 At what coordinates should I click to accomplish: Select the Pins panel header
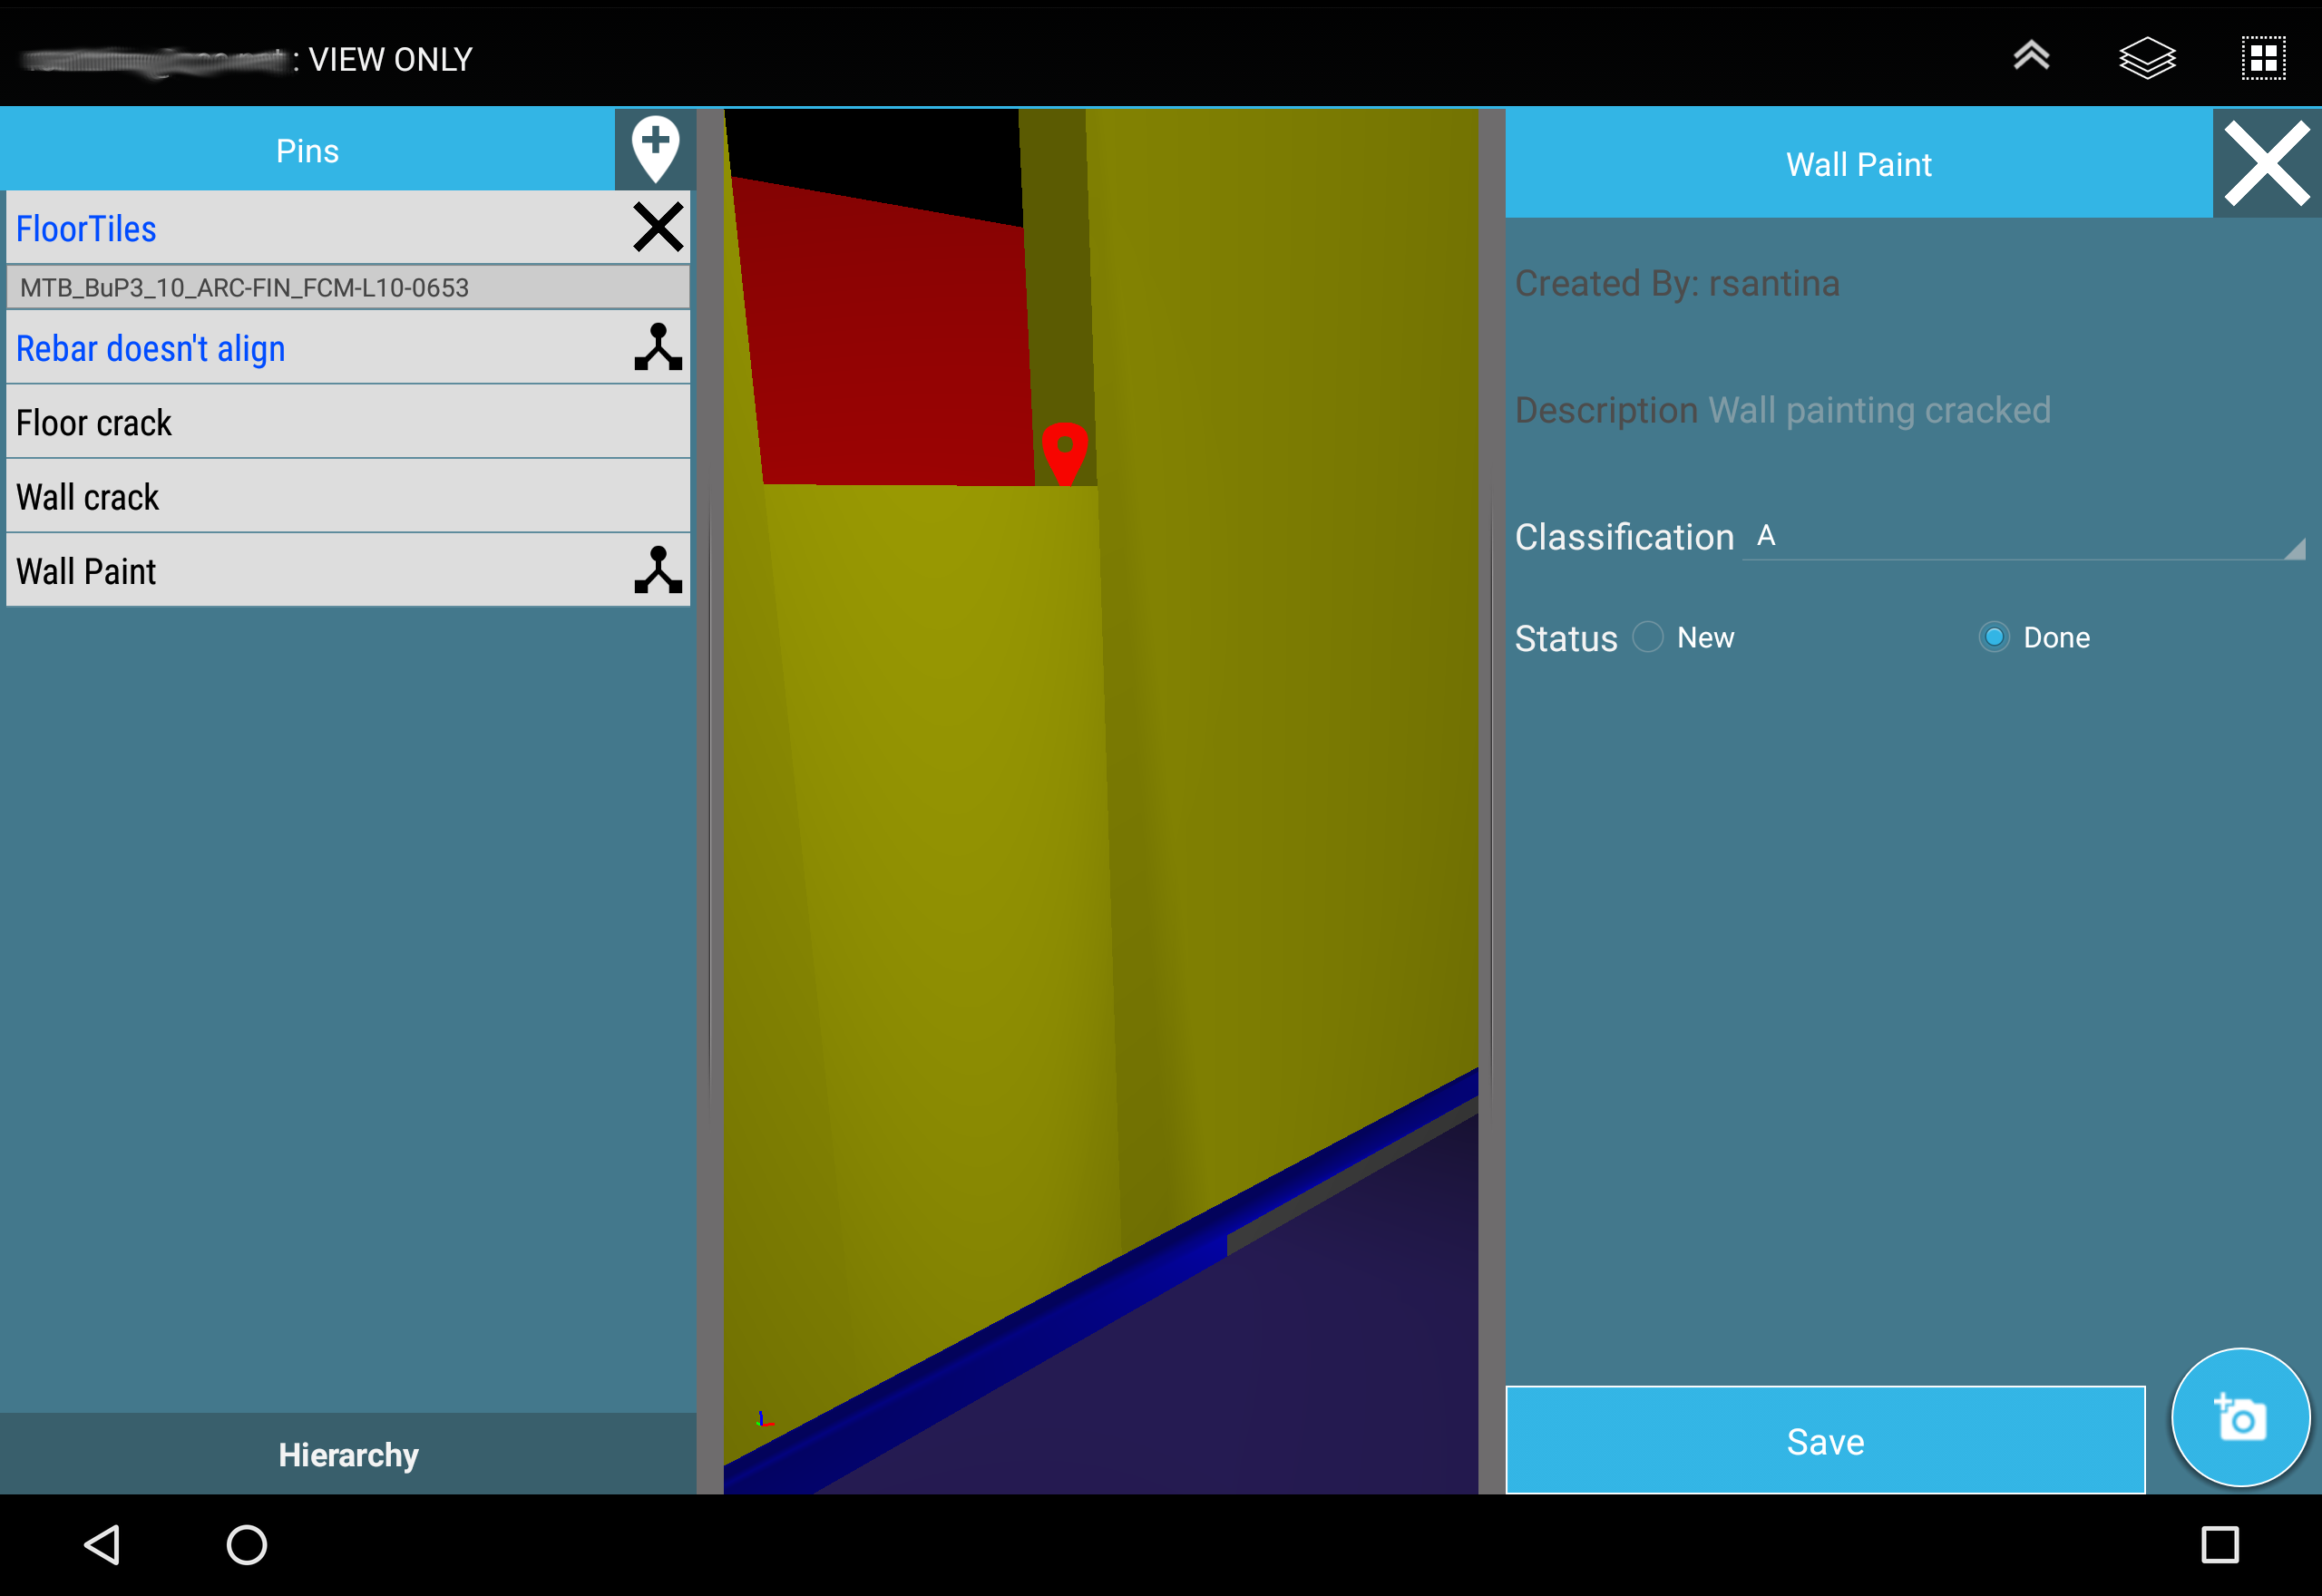(307, 151)
